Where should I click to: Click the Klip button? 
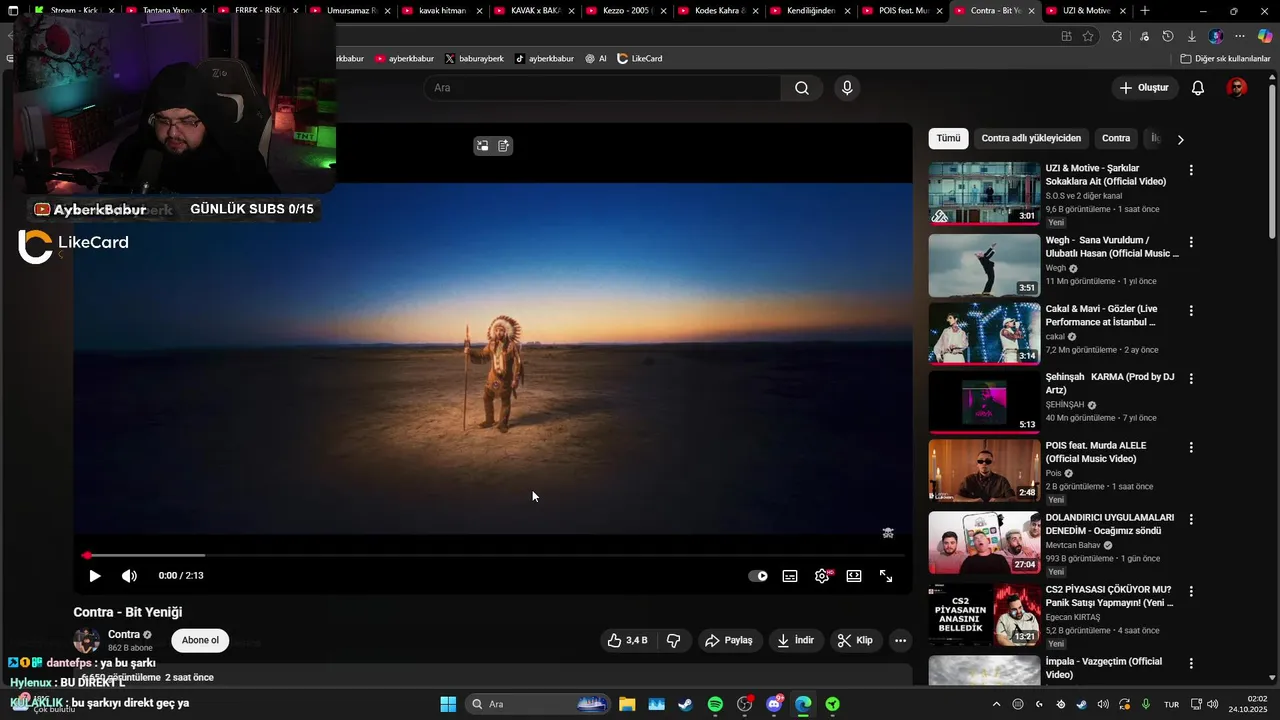coord(855,640)
